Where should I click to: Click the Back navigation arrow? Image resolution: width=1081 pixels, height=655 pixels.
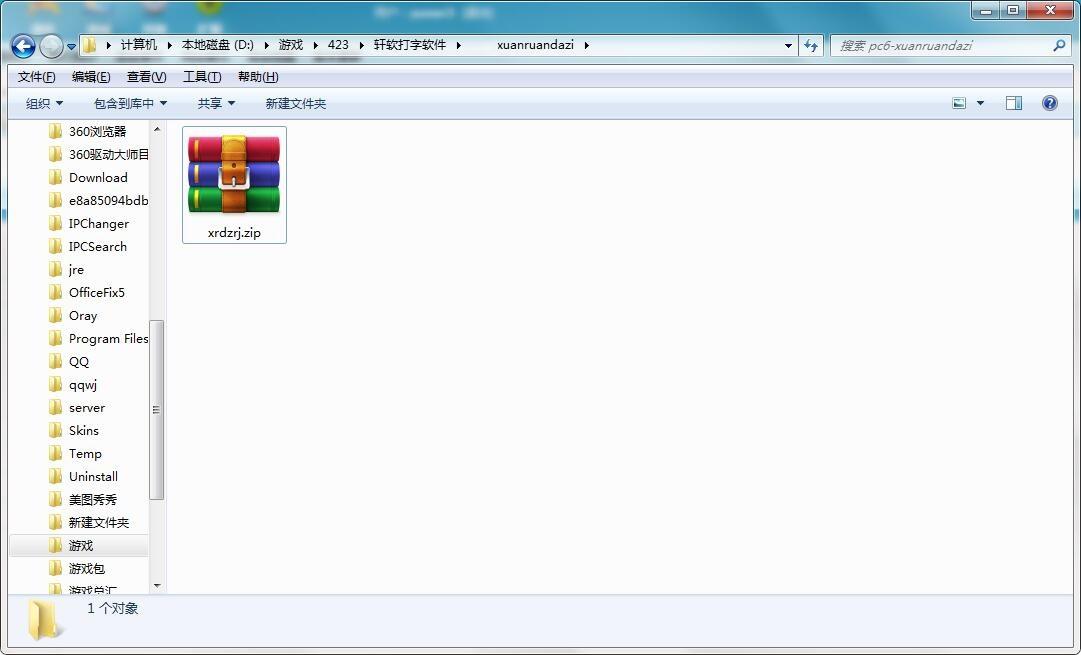[x=23, y=46]
